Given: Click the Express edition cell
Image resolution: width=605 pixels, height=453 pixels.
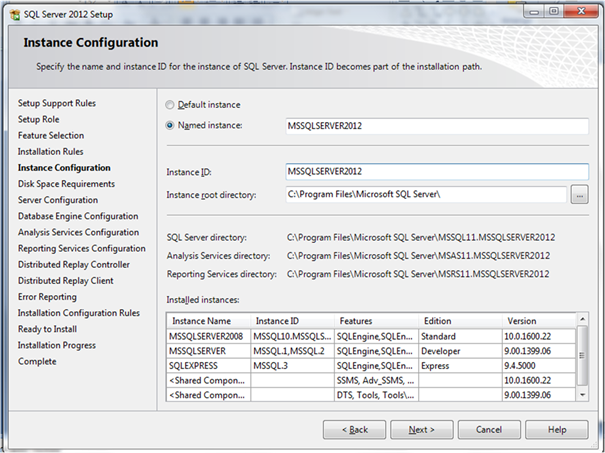Looking at the screenshot, I should click(x=460, y=366).
